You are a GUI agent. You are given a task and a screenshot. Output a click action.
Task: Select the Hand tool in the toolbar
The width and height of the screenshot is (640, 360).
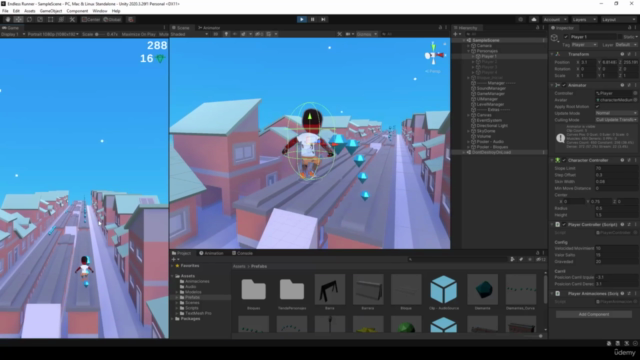8,19
